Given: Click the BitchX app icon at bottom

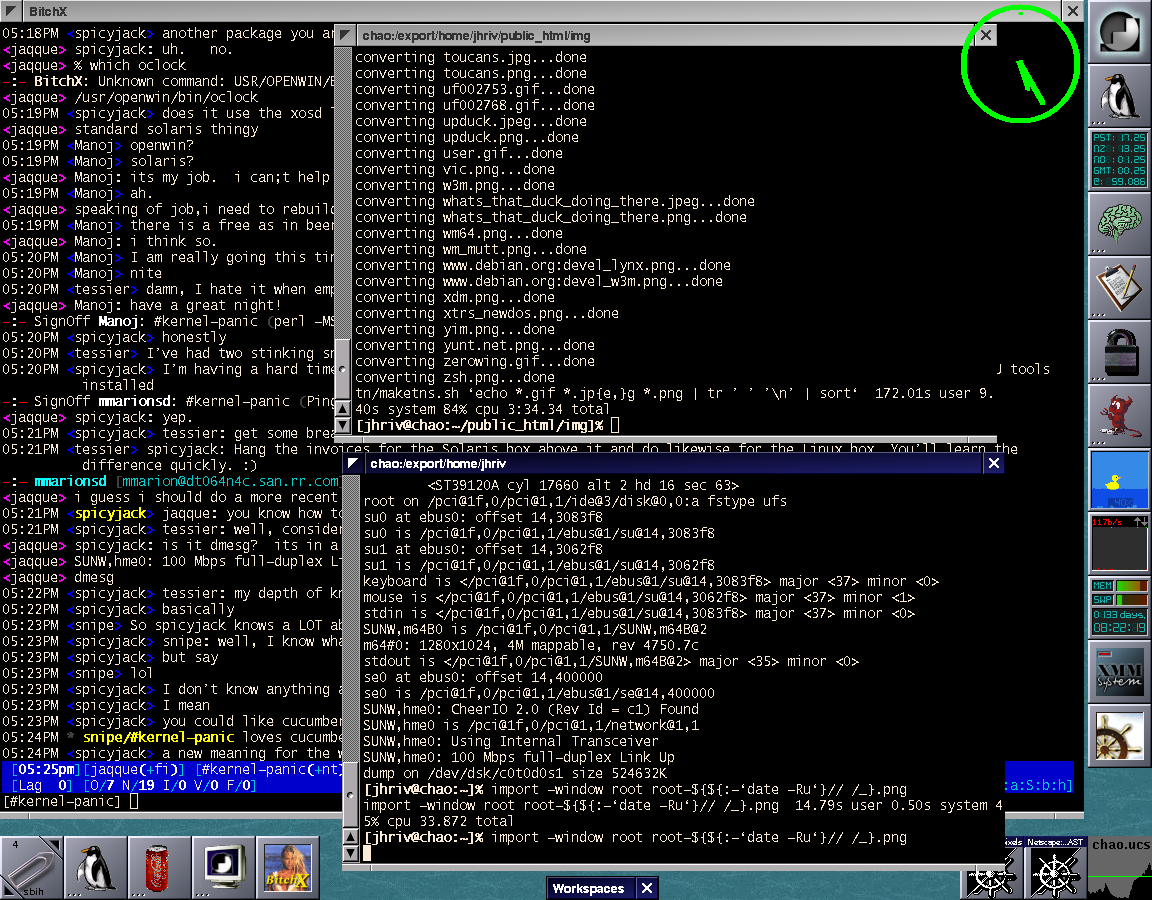Looking at the screenshot, I should (287, 867).
